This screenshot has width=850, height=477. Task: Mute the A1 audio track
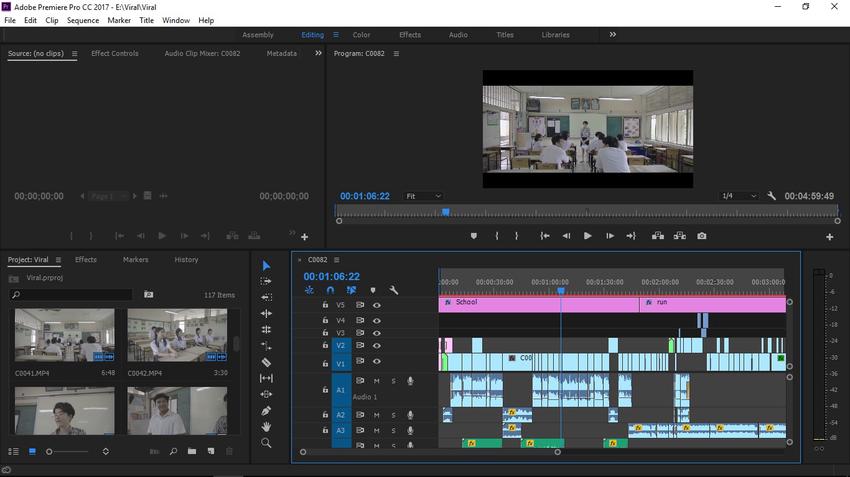coord(377,381)
